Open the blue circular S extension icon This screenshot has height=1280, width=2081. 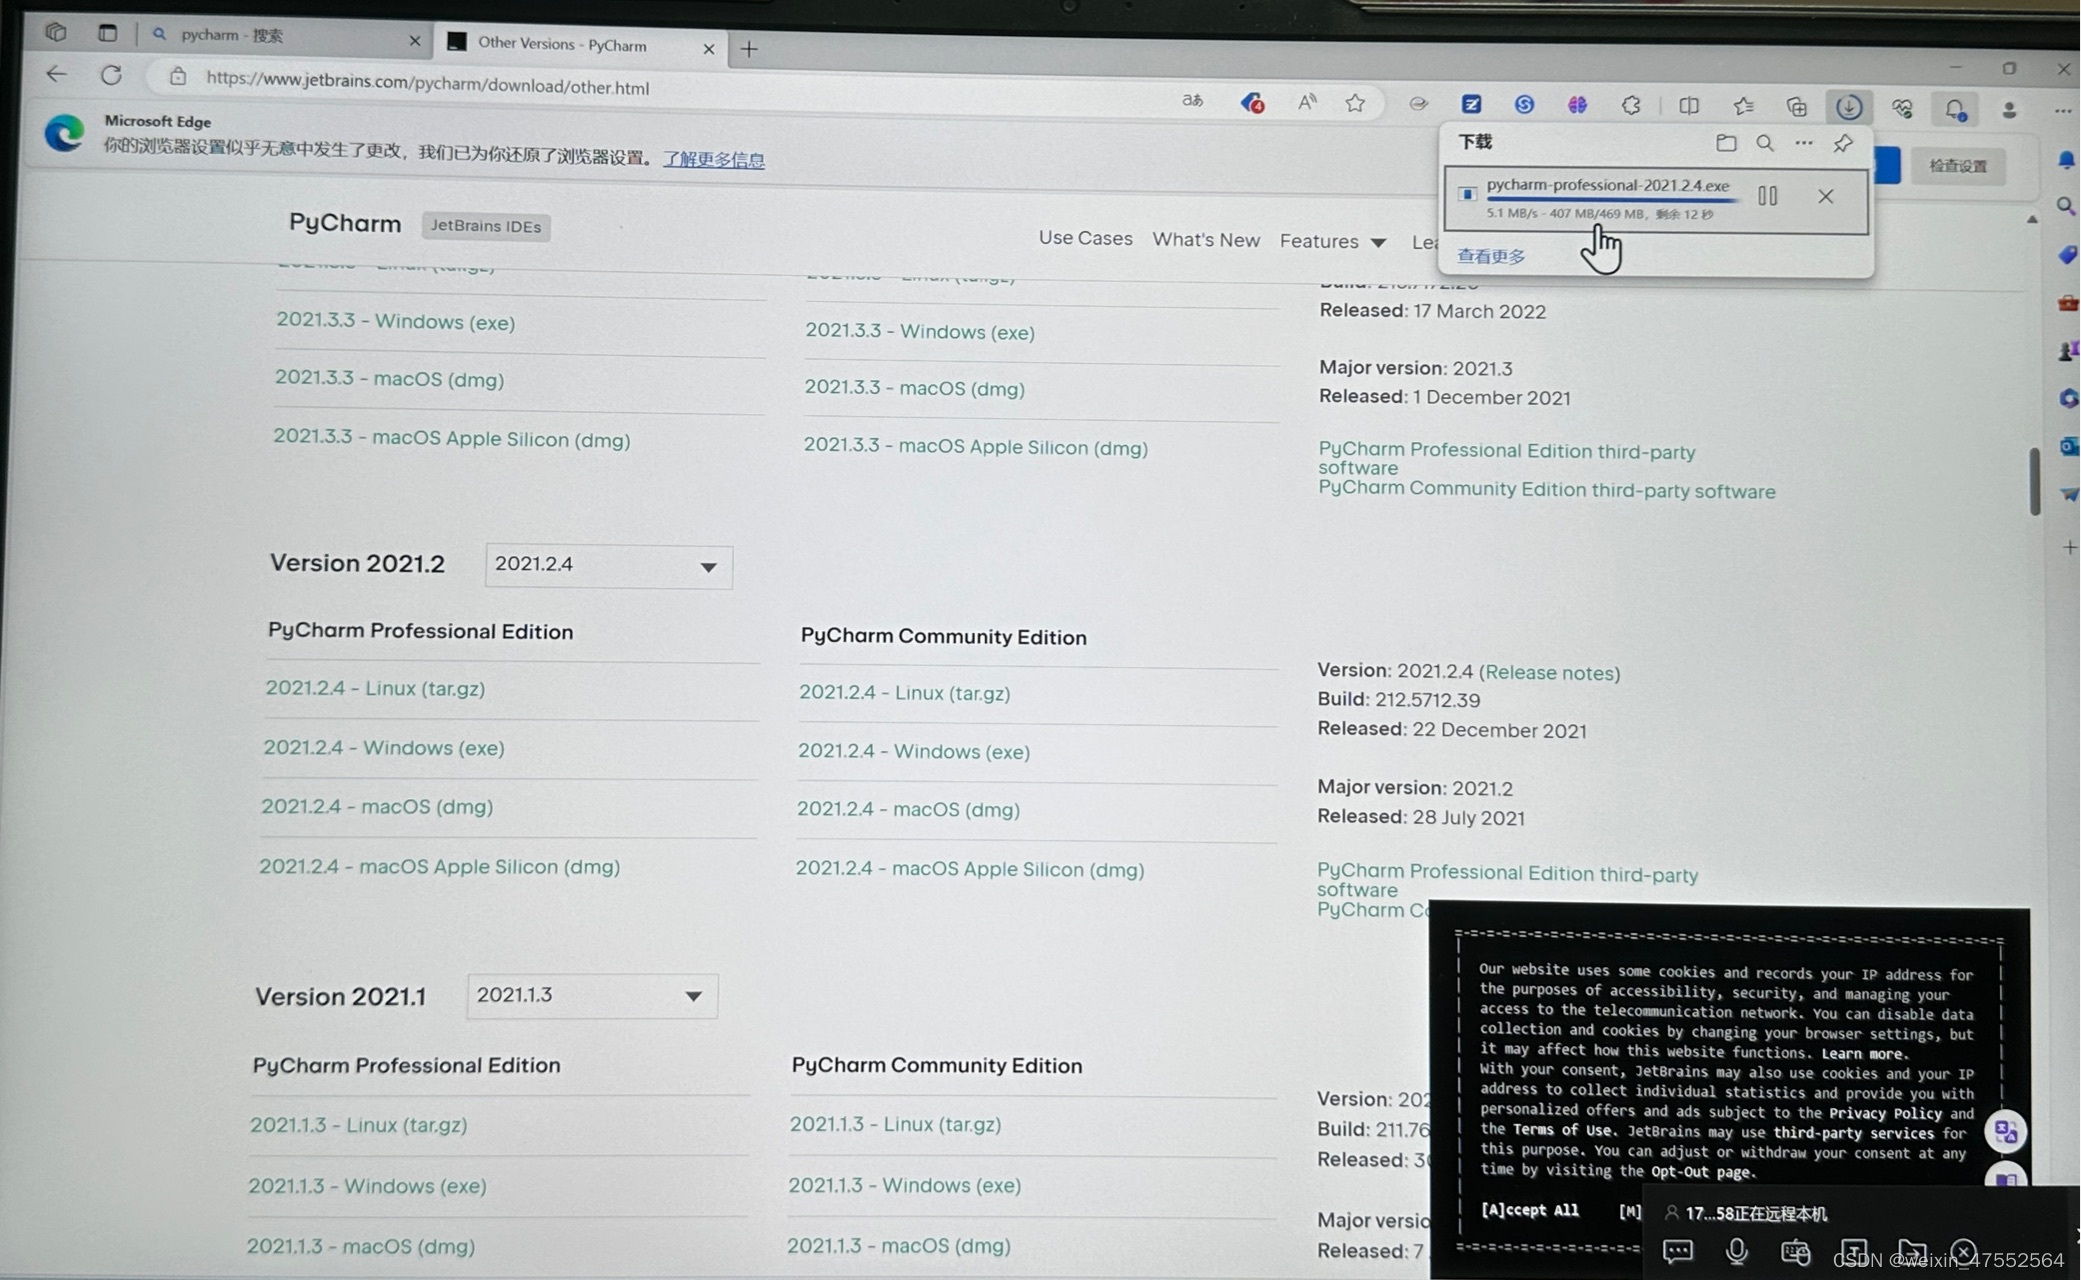pos(1524,104)
